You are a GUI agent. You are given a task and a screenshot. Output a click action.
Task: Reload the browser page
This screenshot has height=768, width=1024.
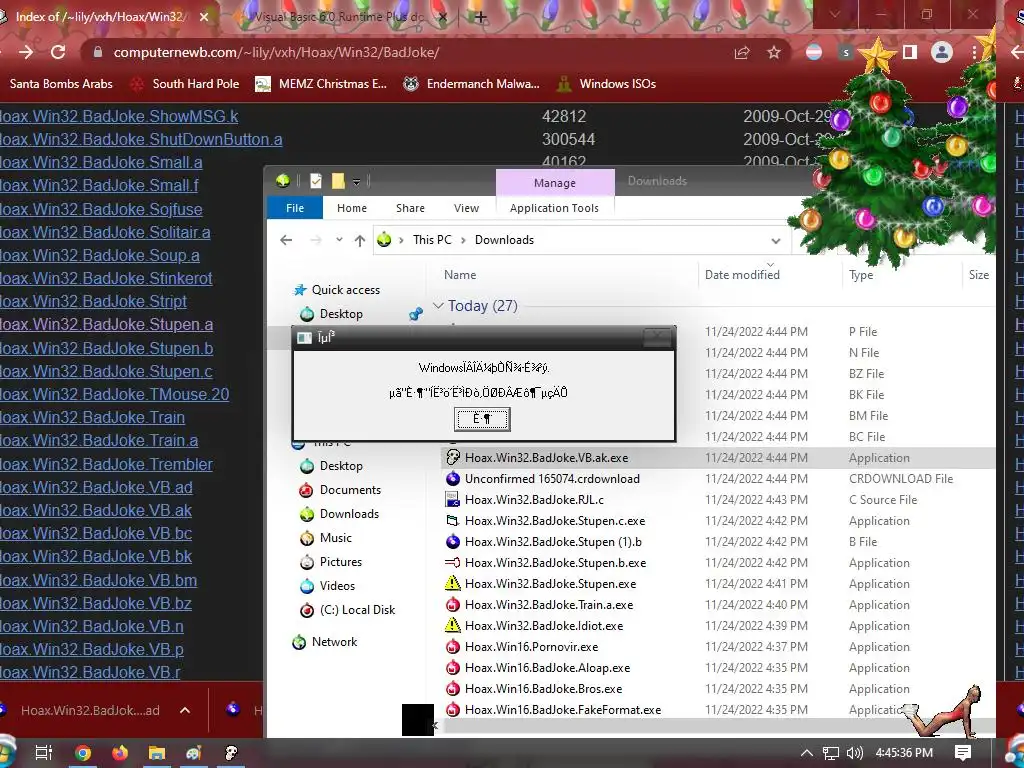(x=58, y=52)
